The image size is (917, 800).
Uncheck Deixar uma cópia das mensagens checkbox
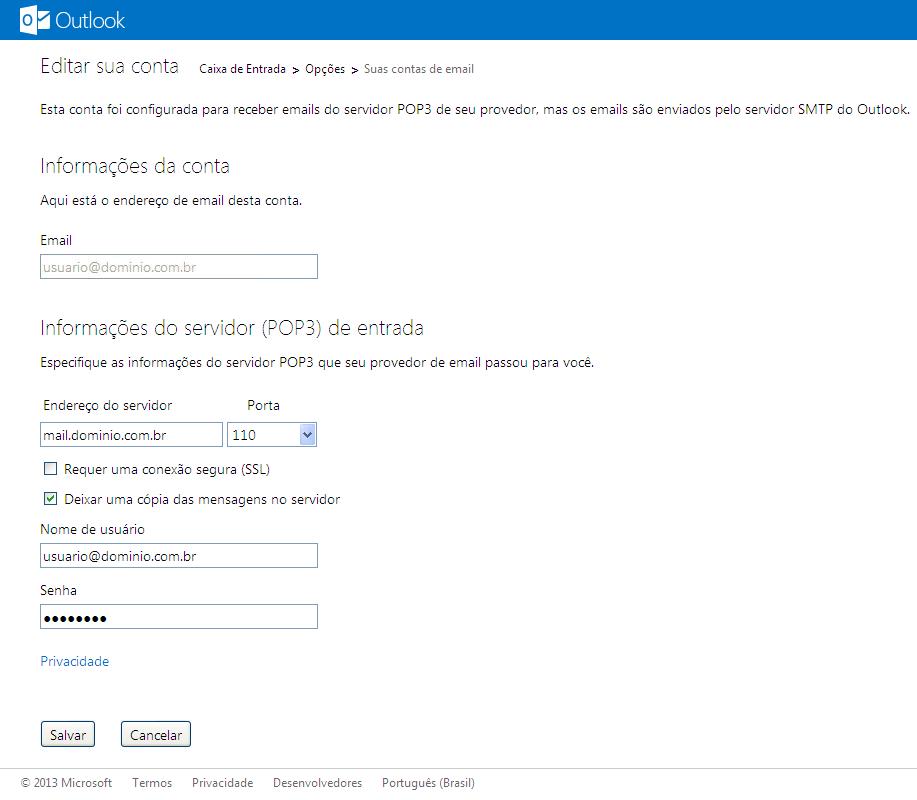(51, 499)
